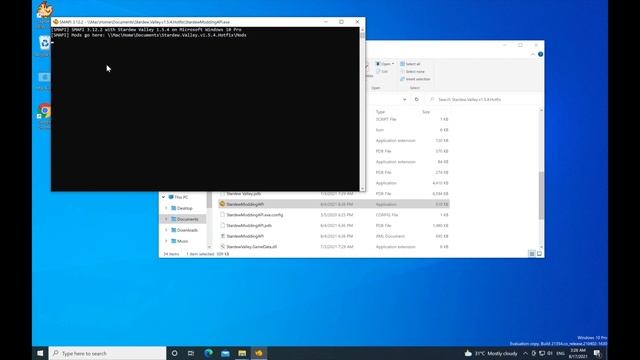The height and width of the screenshot is (360, 640).
Task: Click the Windows Start button
Action: coord(40,353)
